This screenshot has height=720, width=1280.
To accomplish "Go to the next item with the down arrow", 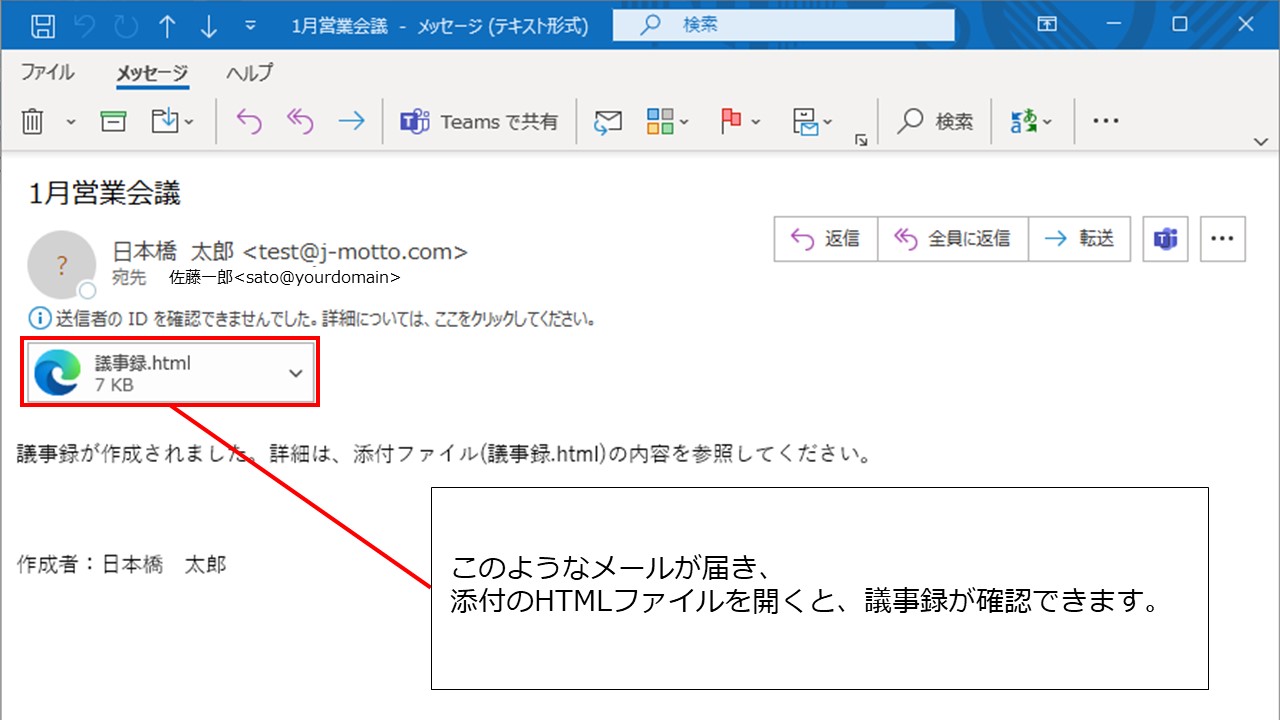I will tap(208, 26).
